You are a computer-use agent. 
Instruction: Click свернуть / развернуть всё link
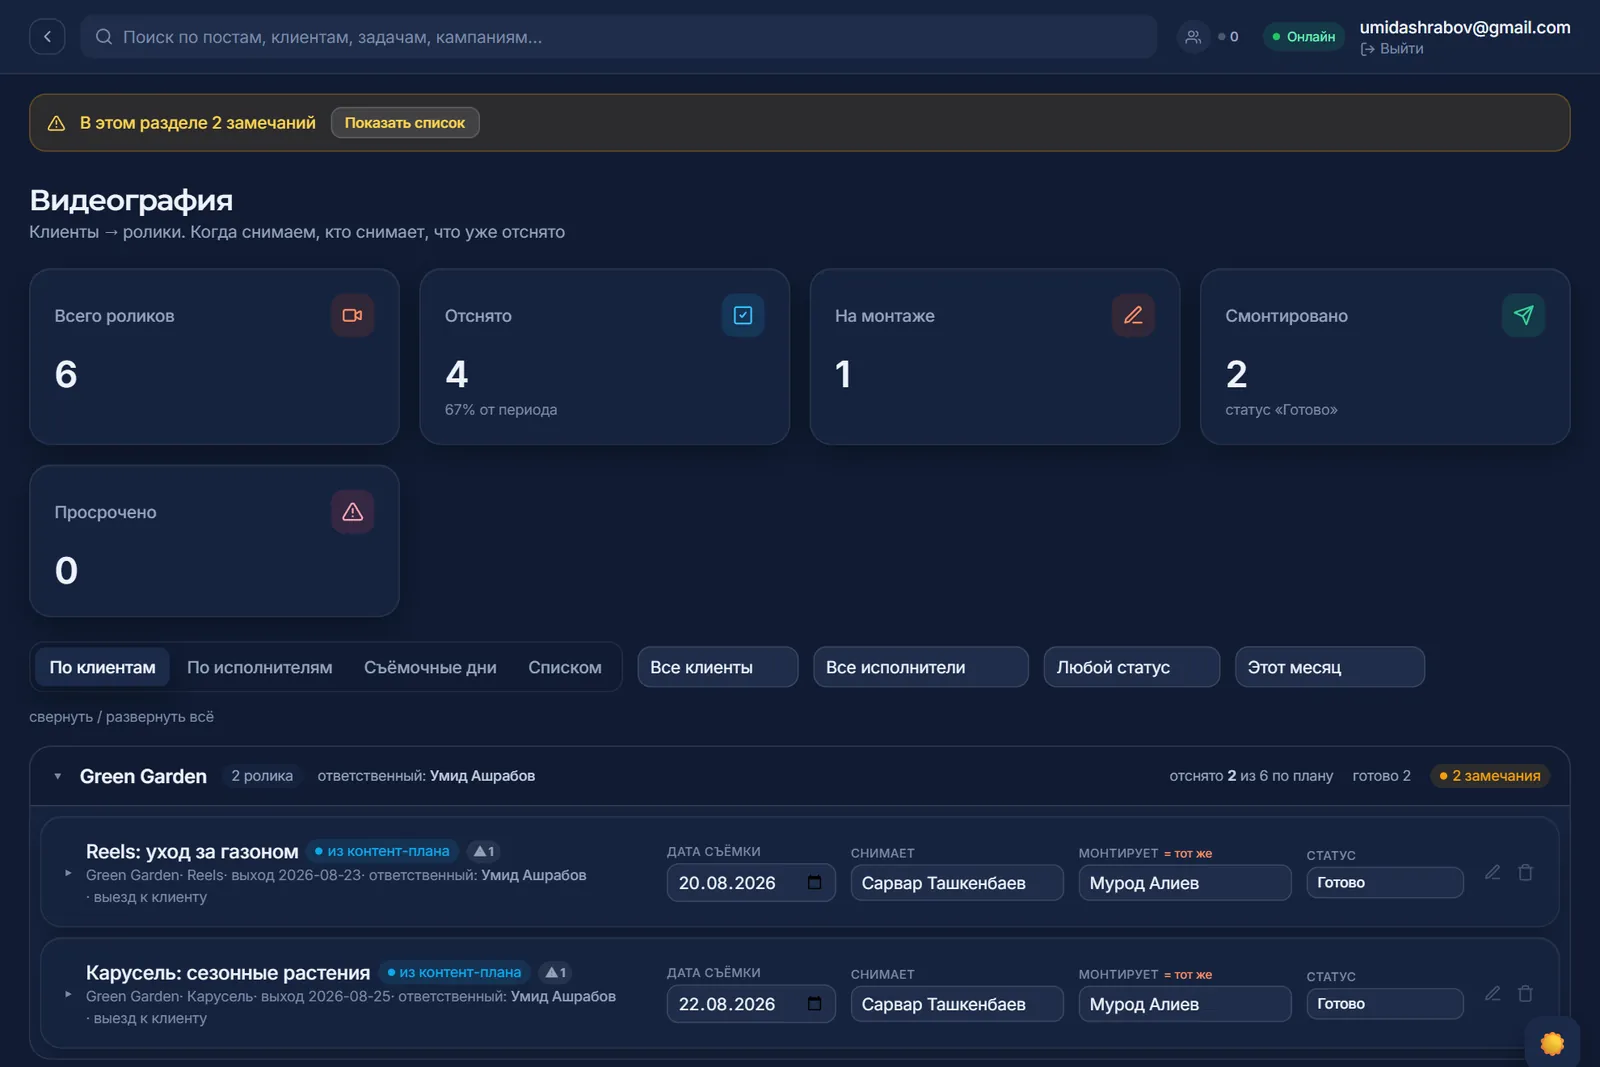[x=121, y=717]
